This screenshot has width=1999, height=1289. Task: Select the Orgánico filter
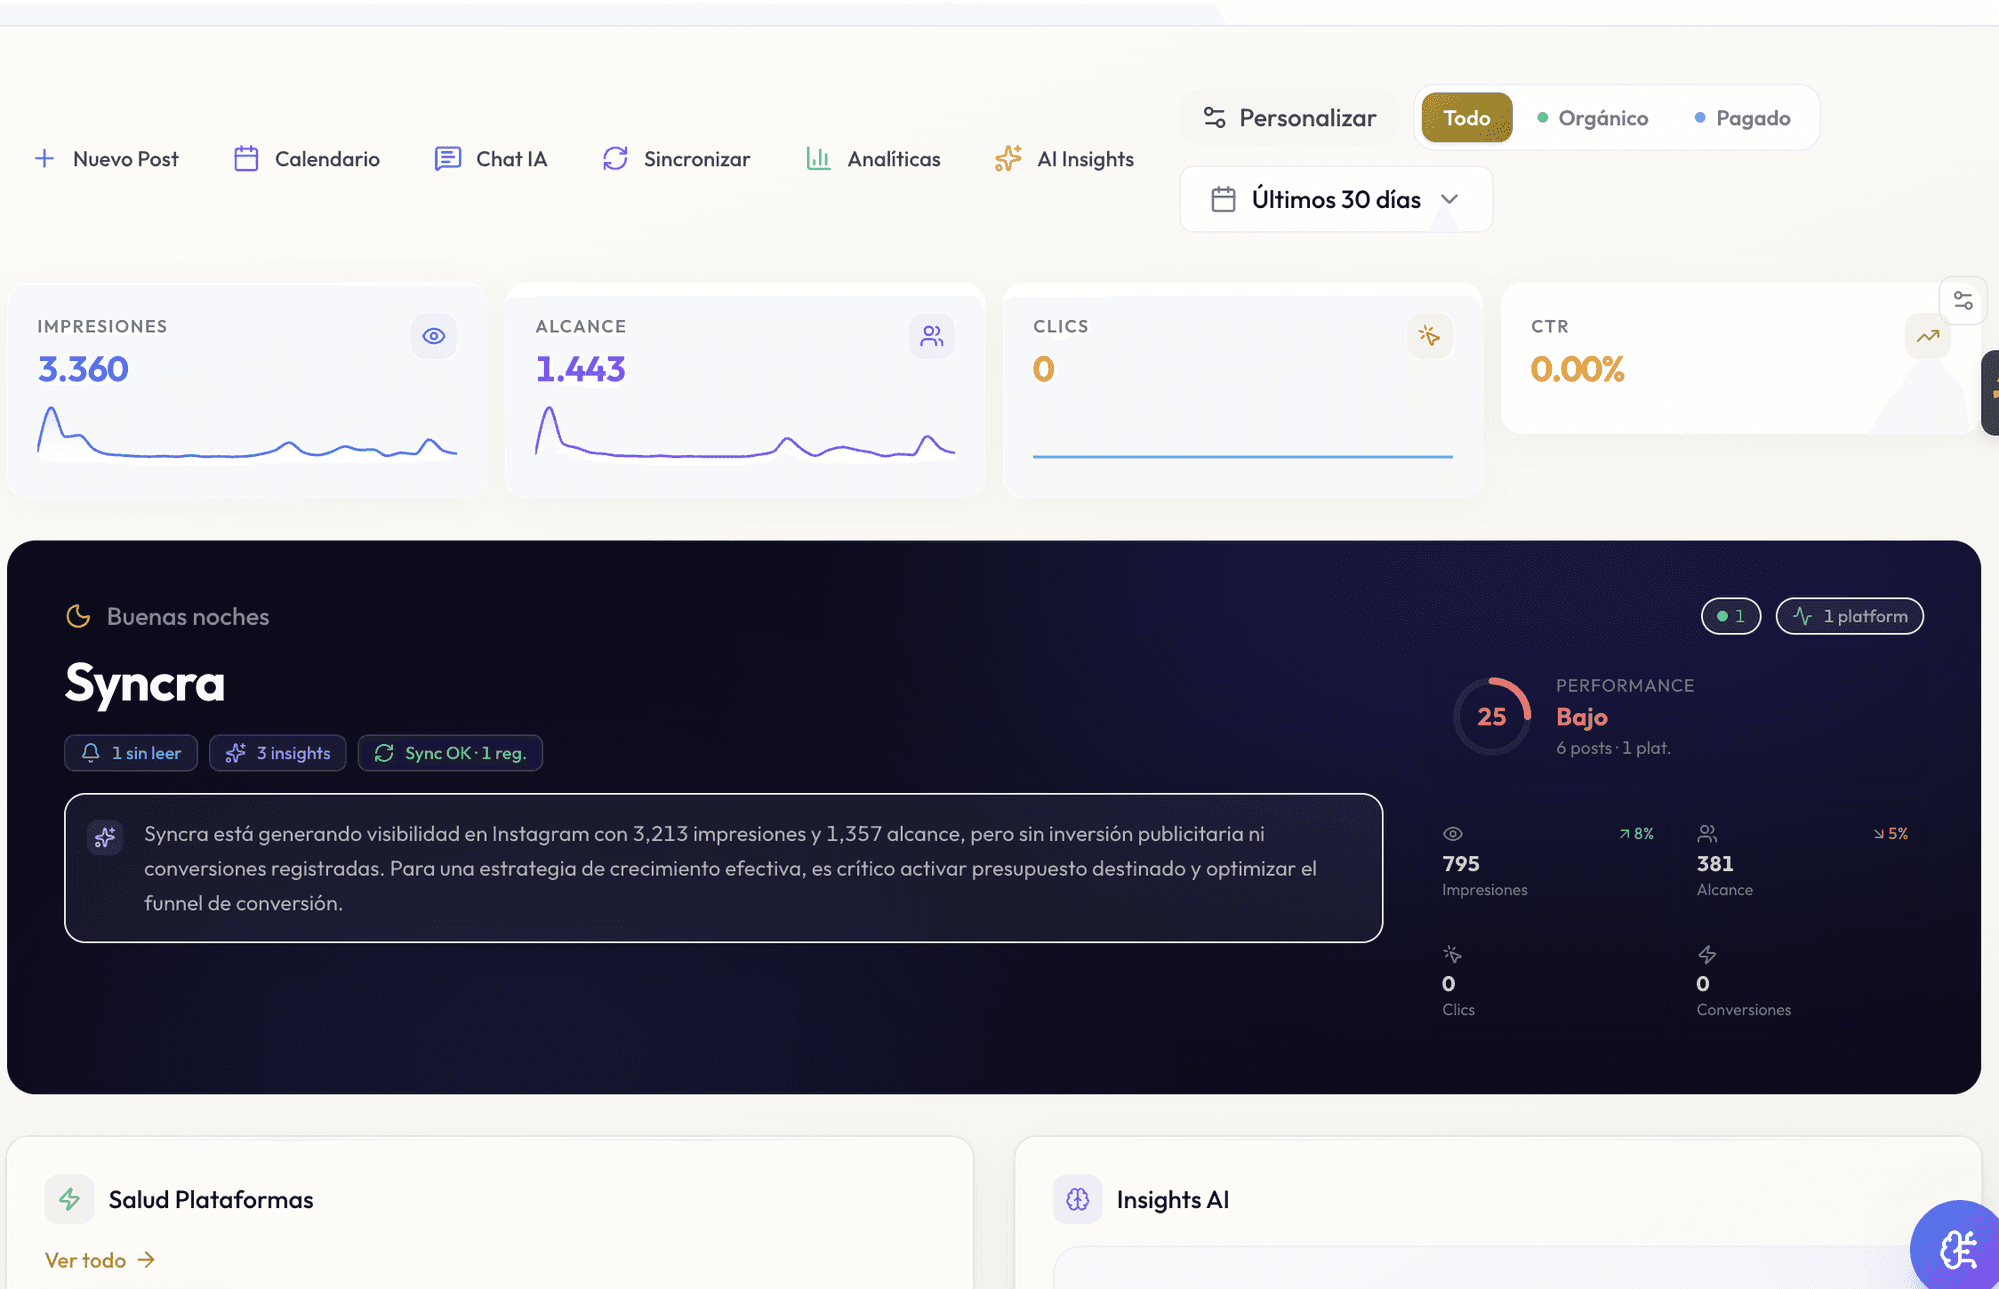(1594, 117)
